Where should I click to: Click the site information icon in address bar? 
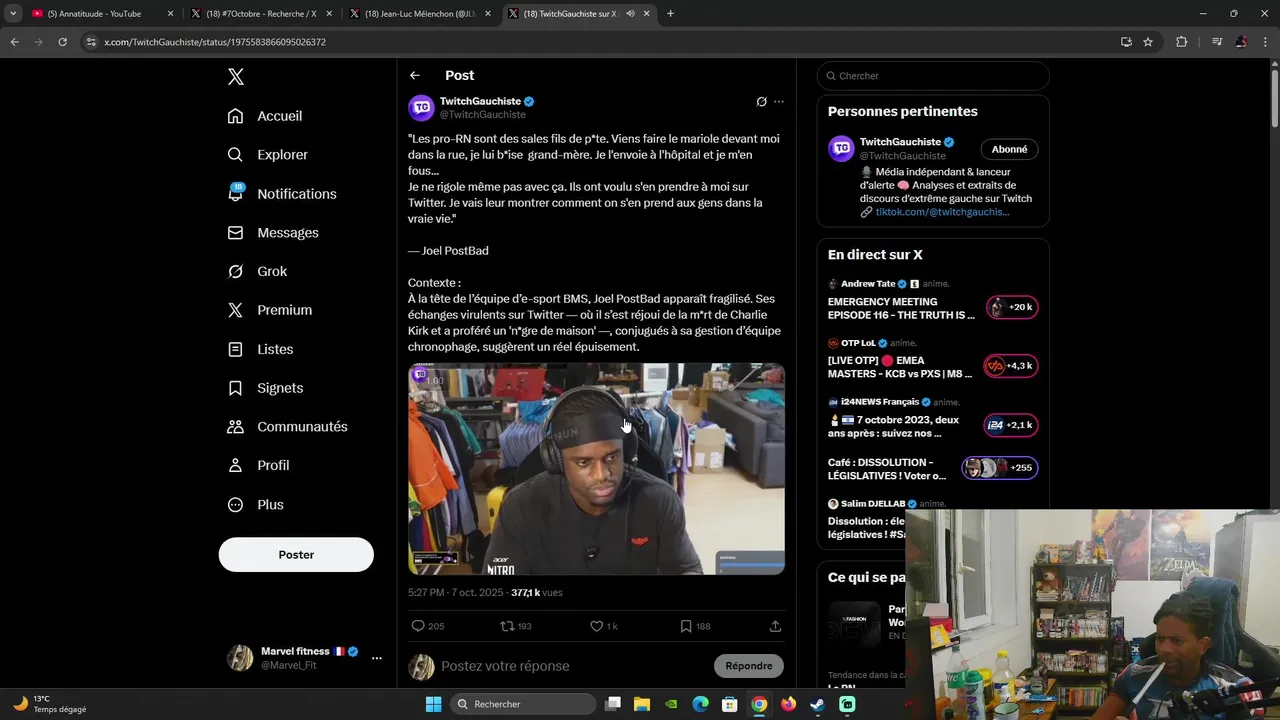(x=91, y=42)
